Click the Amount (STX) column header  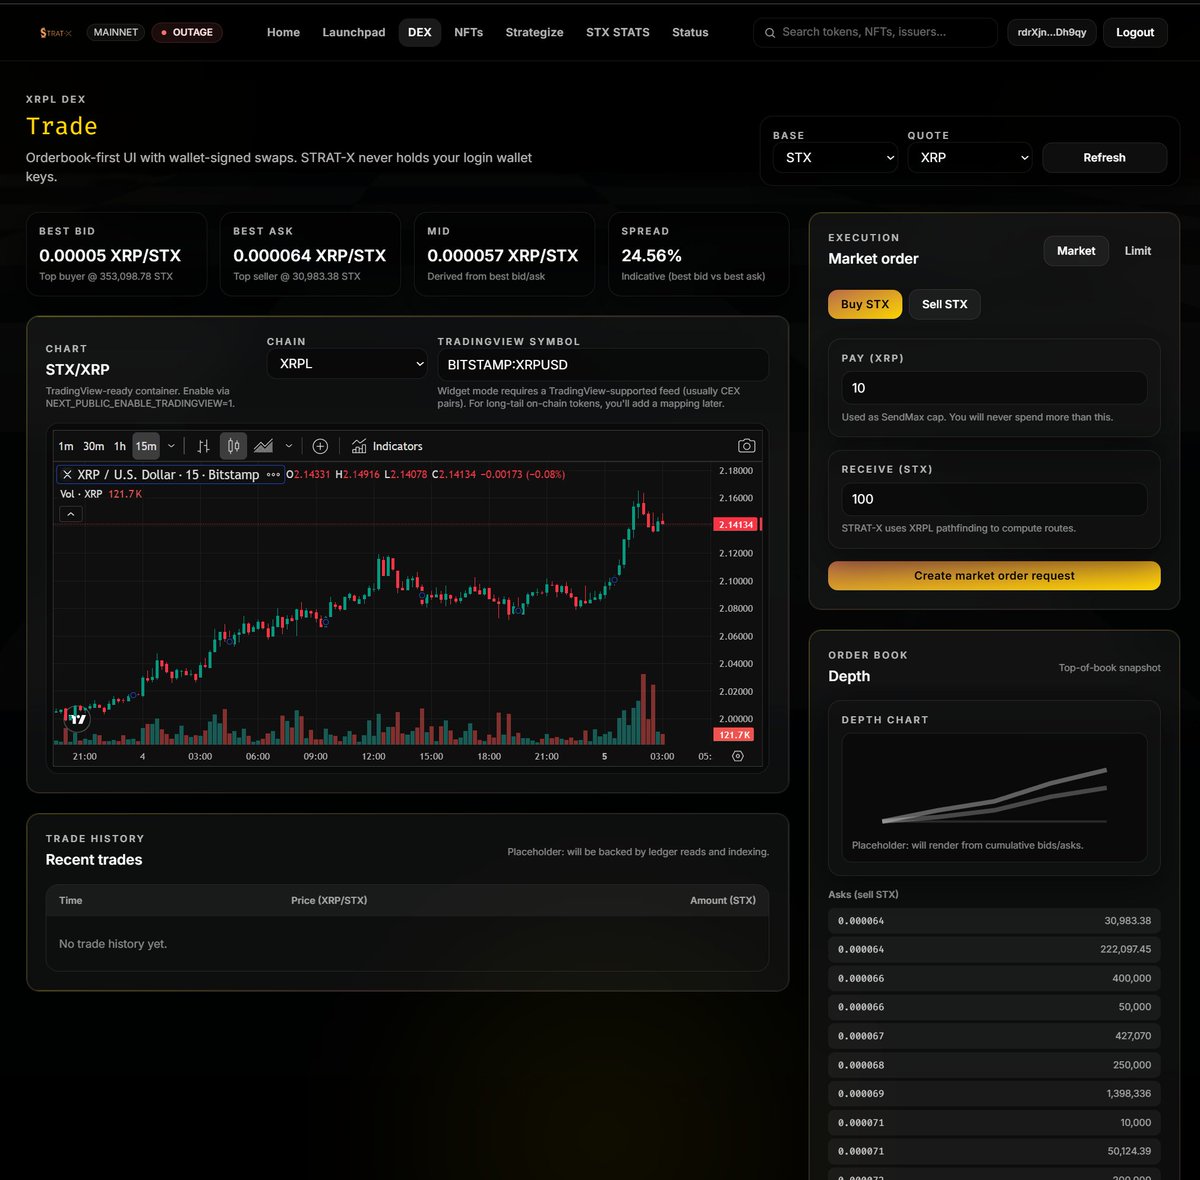(723, 901)
